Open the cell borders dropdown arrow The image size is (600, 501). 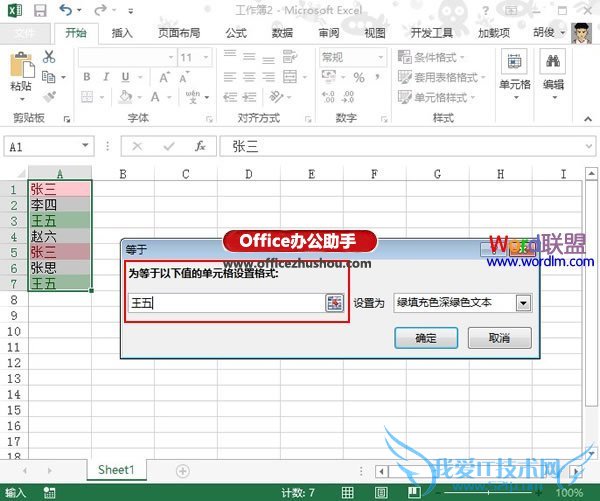pos(102,97)
